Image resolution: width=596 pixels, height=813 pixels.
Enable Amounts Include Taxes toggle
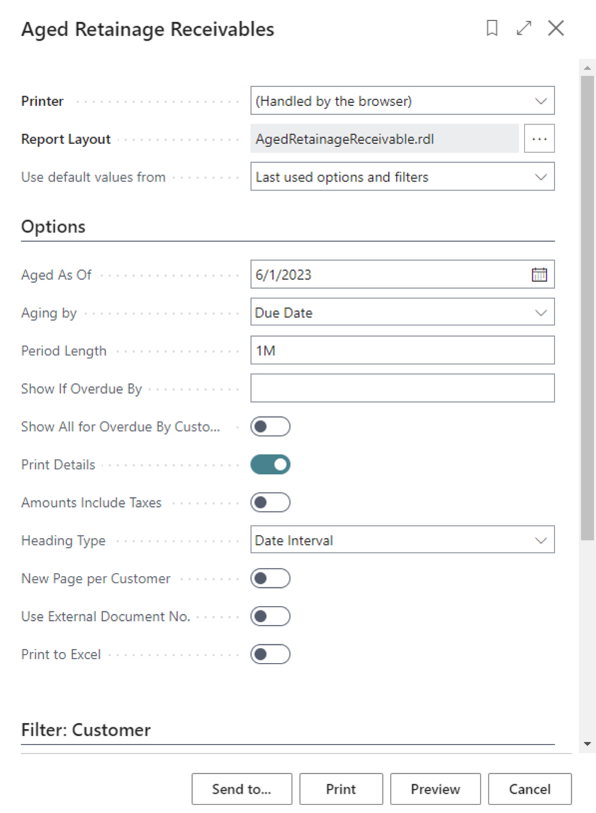click(270, 502)
